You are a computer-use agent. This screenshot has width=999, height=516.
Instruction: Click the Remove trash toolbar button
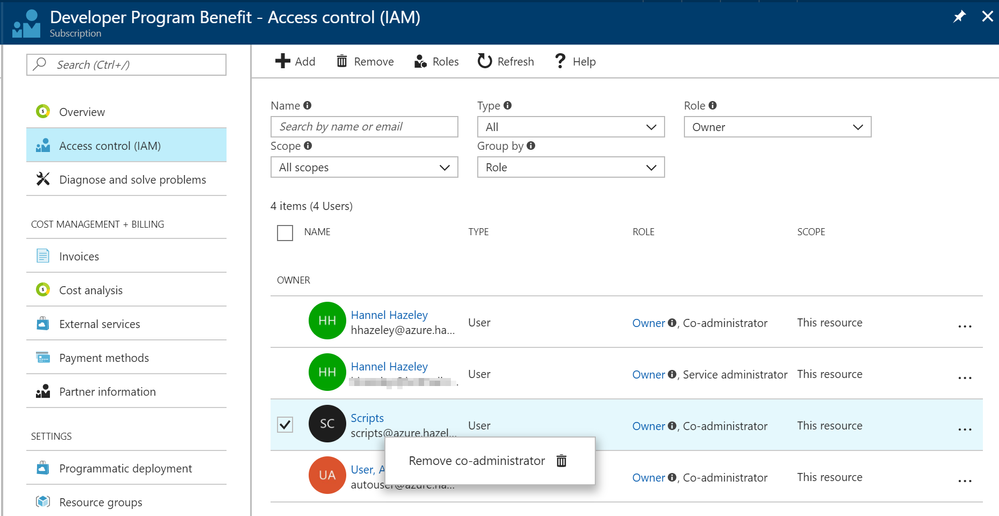(x=365, y=61)
